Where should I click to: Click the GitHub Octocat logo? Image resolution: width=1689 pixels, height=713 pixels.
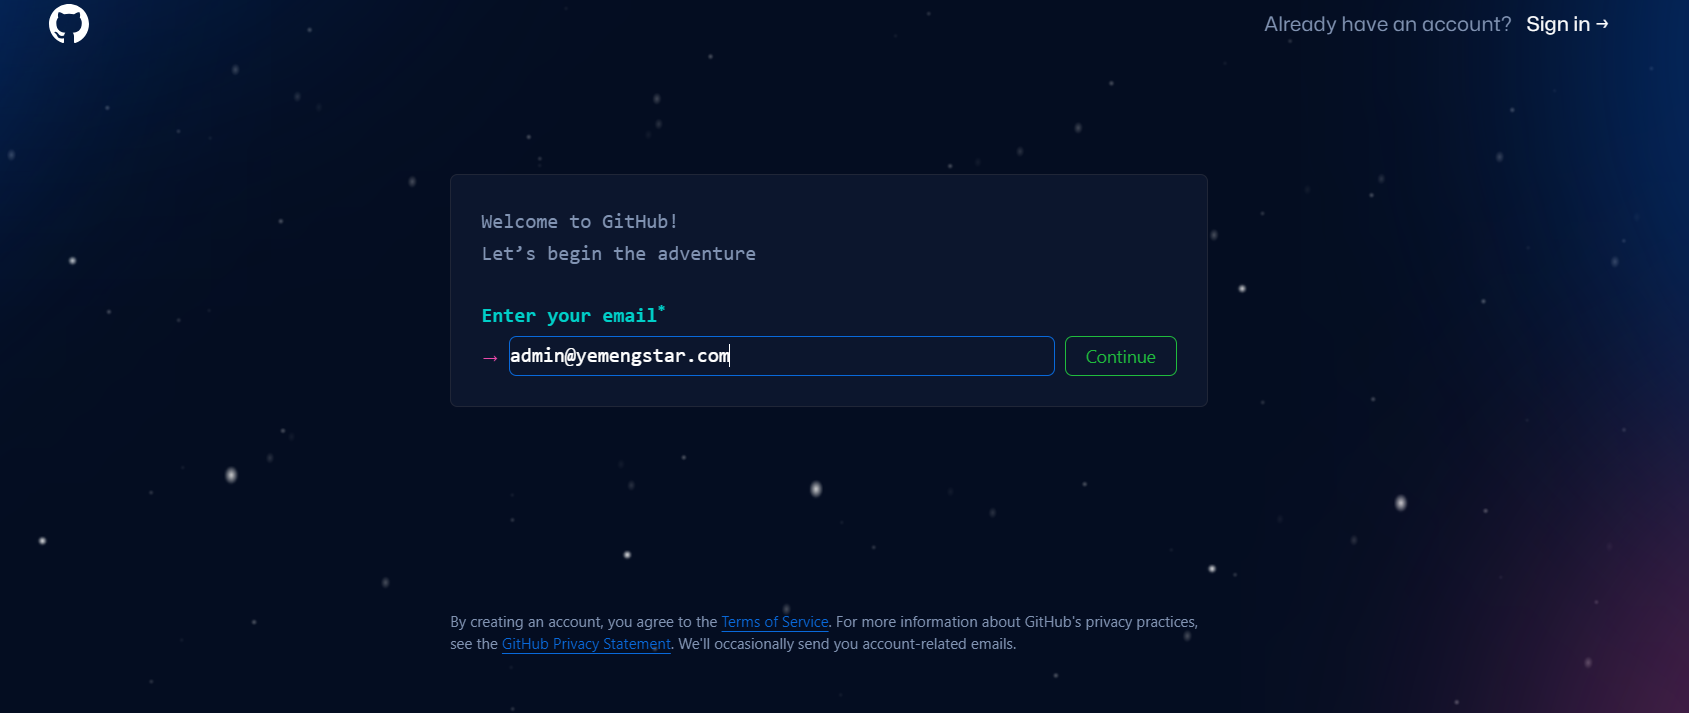pos(69,24)
